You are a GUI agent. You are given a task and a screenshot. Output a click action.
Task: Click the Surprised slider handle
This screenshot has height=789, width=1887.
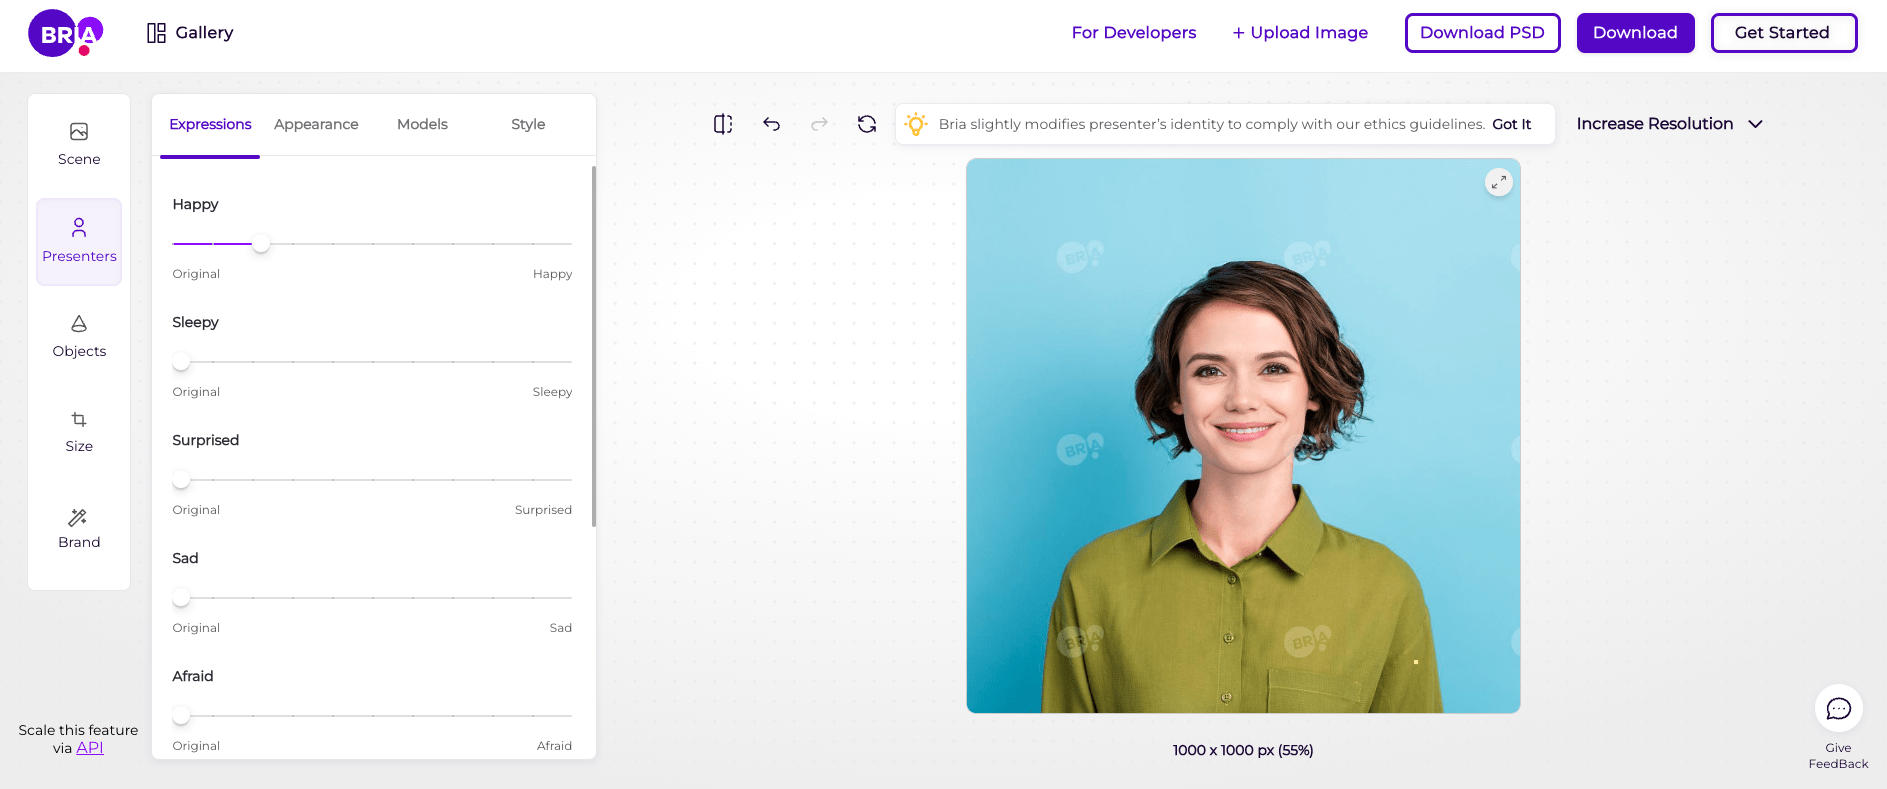(x=181, y=480)
